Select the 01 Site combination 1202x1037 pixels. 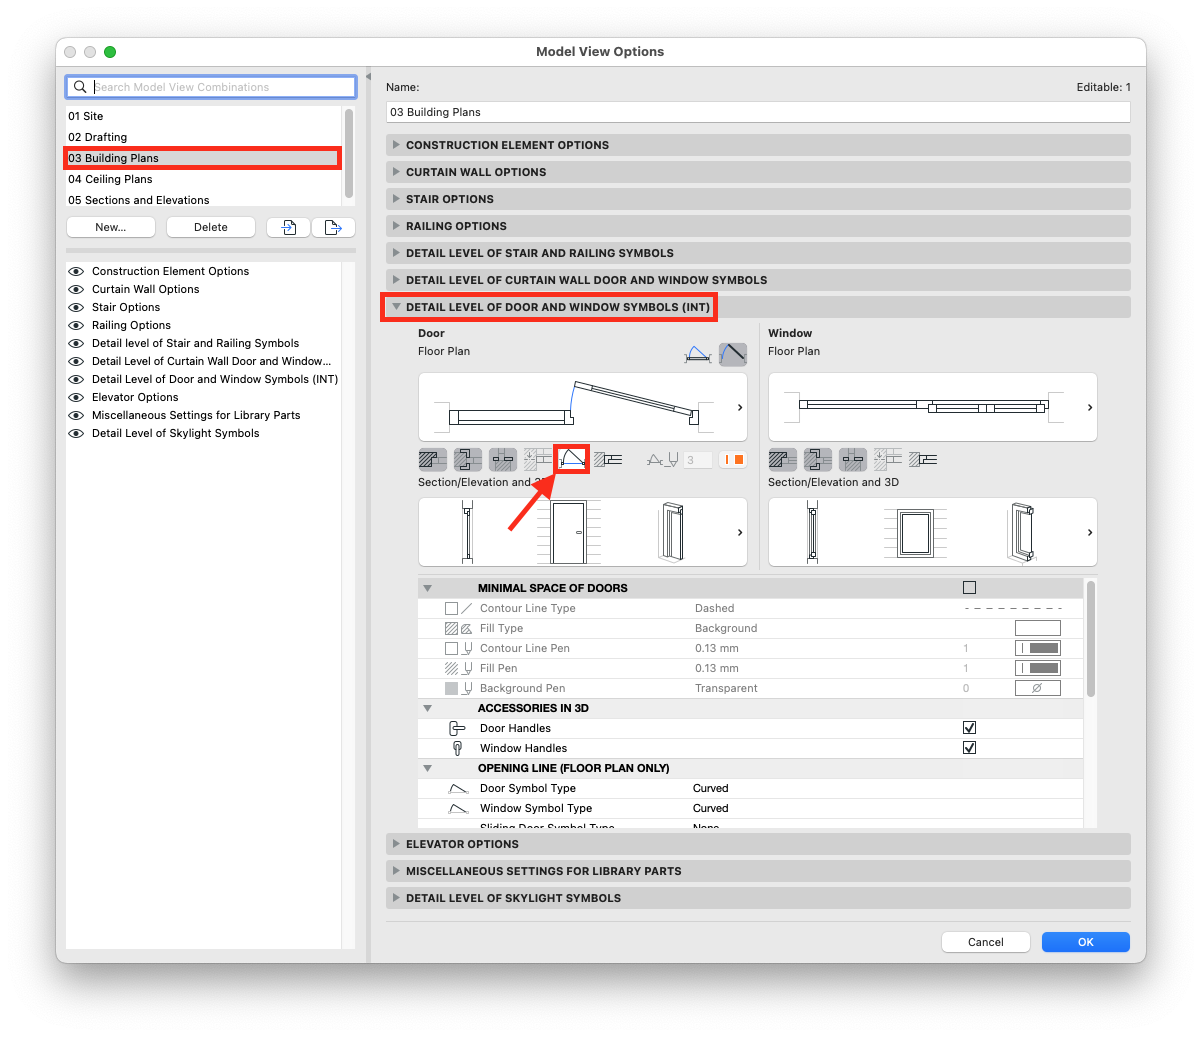[x=204, y=116]
